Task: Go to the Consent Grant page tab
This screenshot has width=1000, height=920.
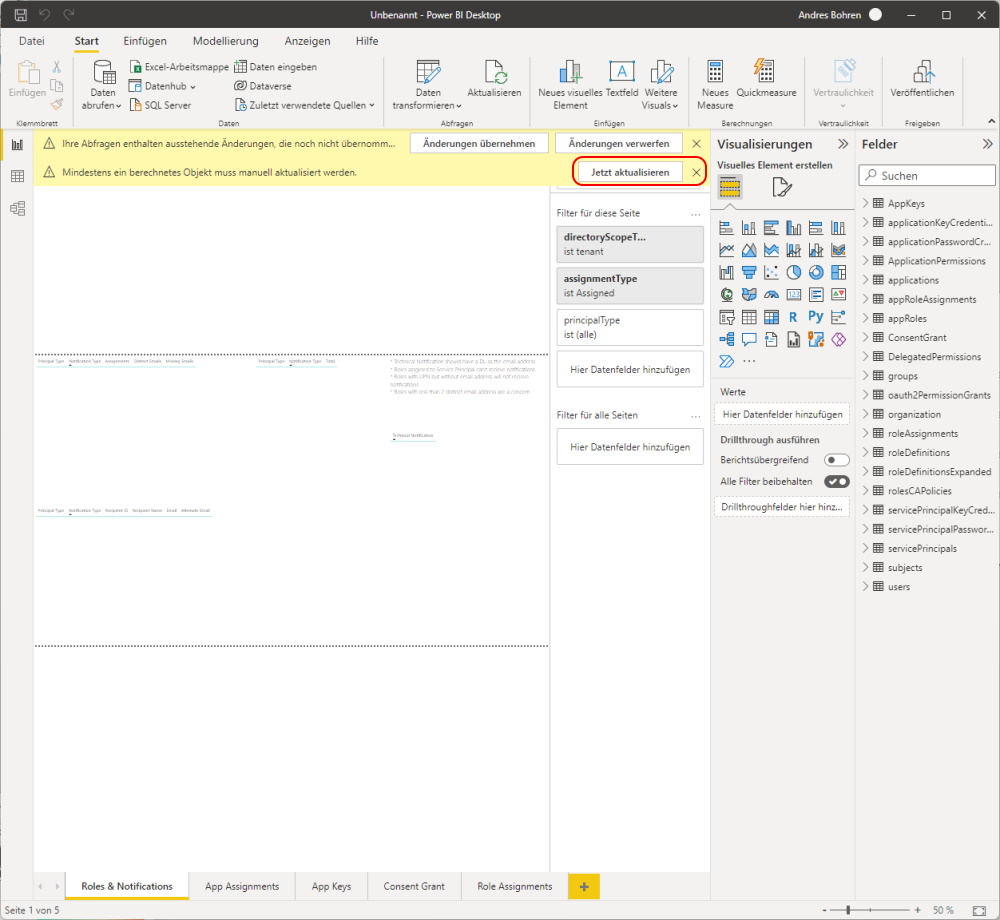Action: pyautogui.click(x=414, y=886)
